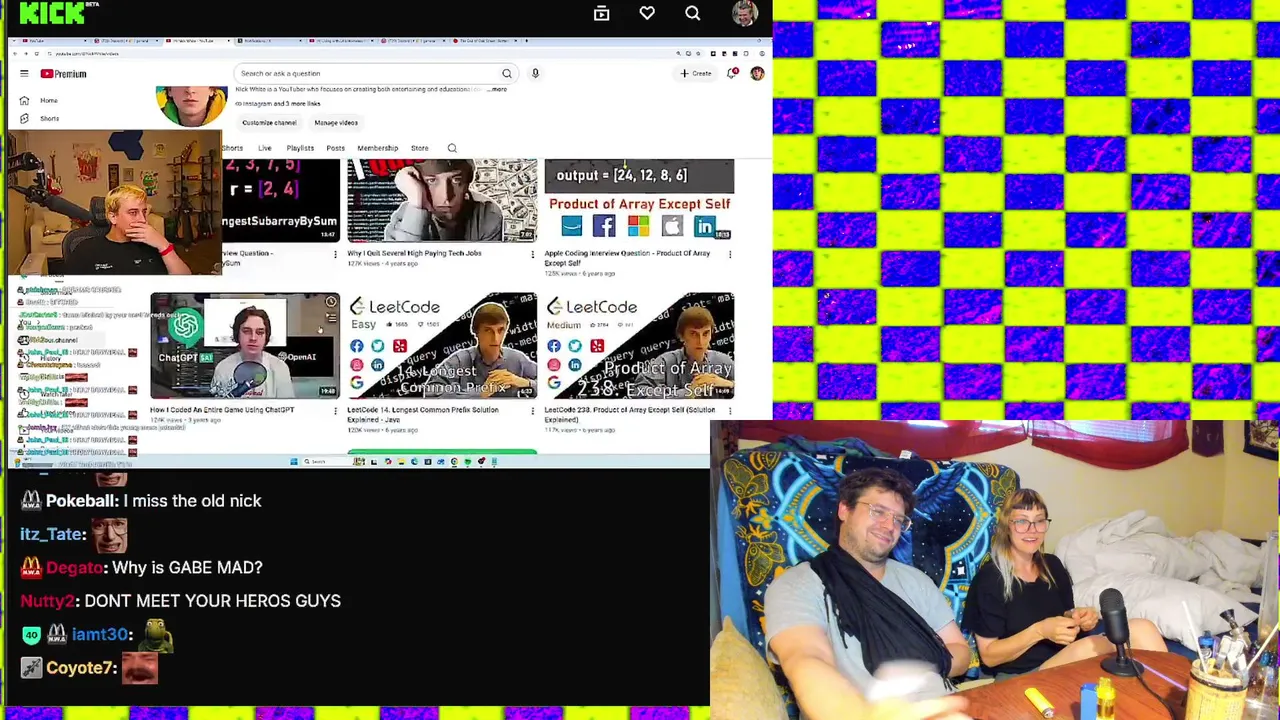This screenshot has height=720, width=1280.
Task: Click the Customize channel button
Action: click(x=269, y=122)
